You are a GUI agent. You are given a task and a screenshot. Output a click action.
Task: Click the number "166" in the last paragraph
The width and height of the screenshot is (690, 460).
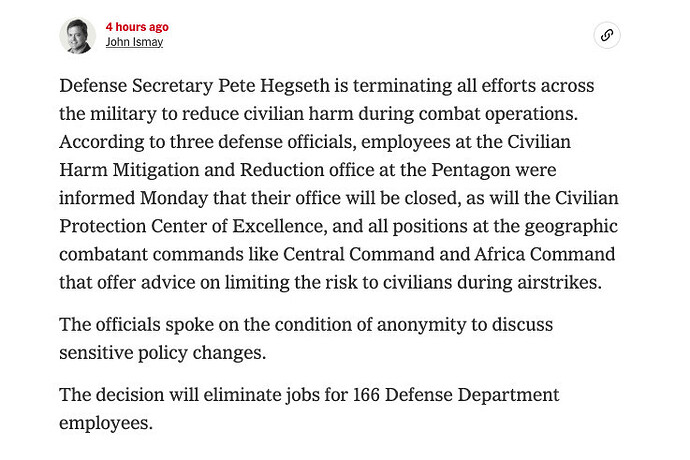(367, 395)
